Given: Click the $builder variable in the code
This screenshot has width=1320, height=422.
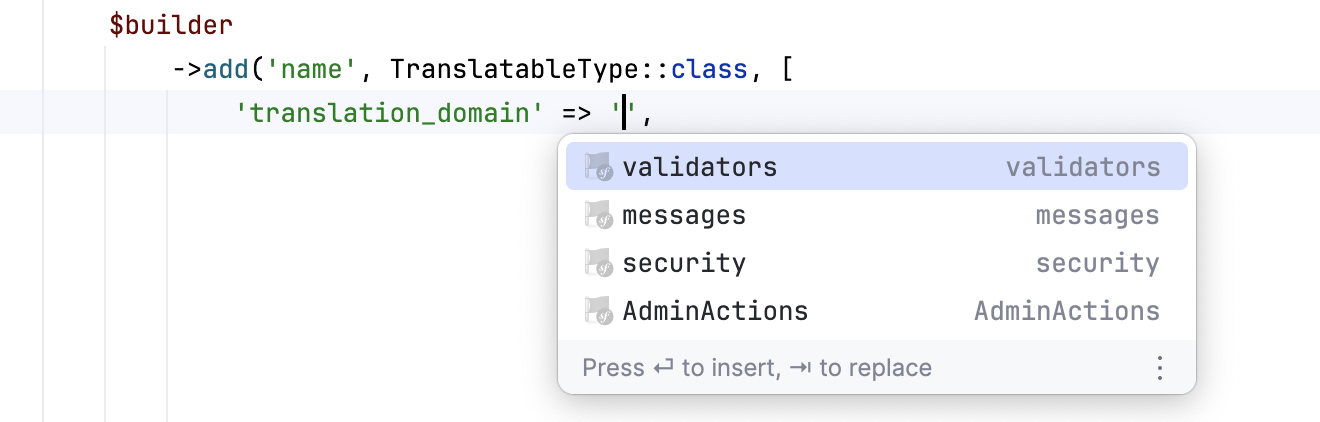Looking at the screenshot, I should 170,25.
